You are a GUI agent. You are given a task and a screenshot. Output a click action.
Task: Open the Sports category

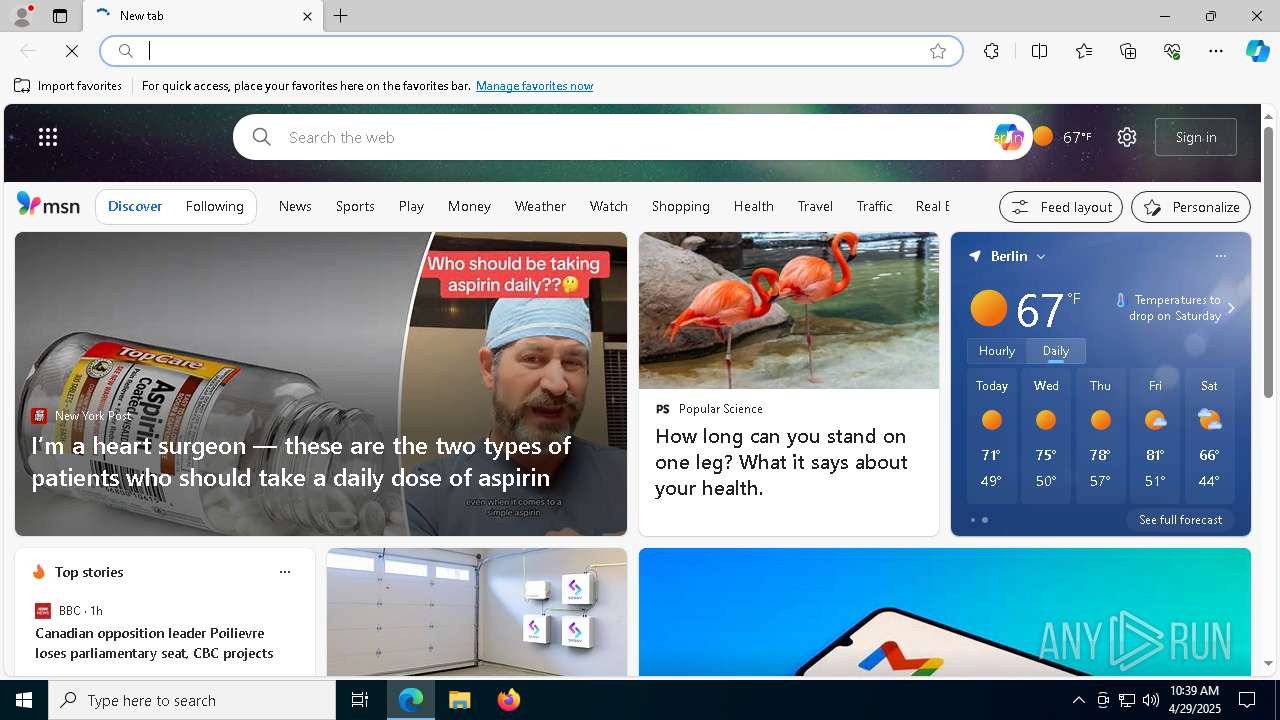355,206
